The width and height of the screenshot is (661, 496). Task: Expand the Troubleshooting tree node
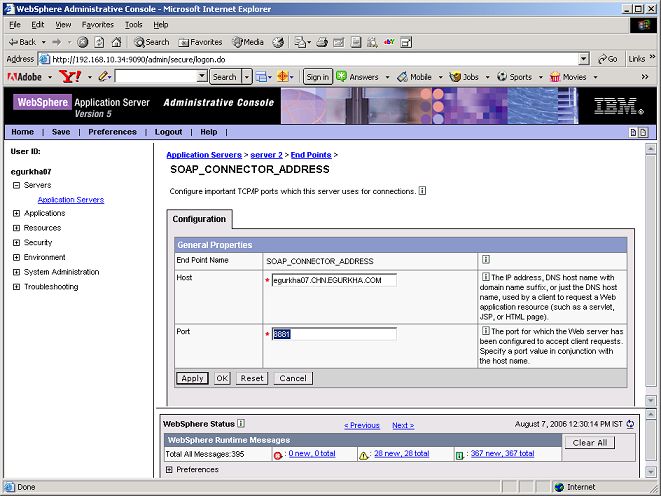point(16,287)
